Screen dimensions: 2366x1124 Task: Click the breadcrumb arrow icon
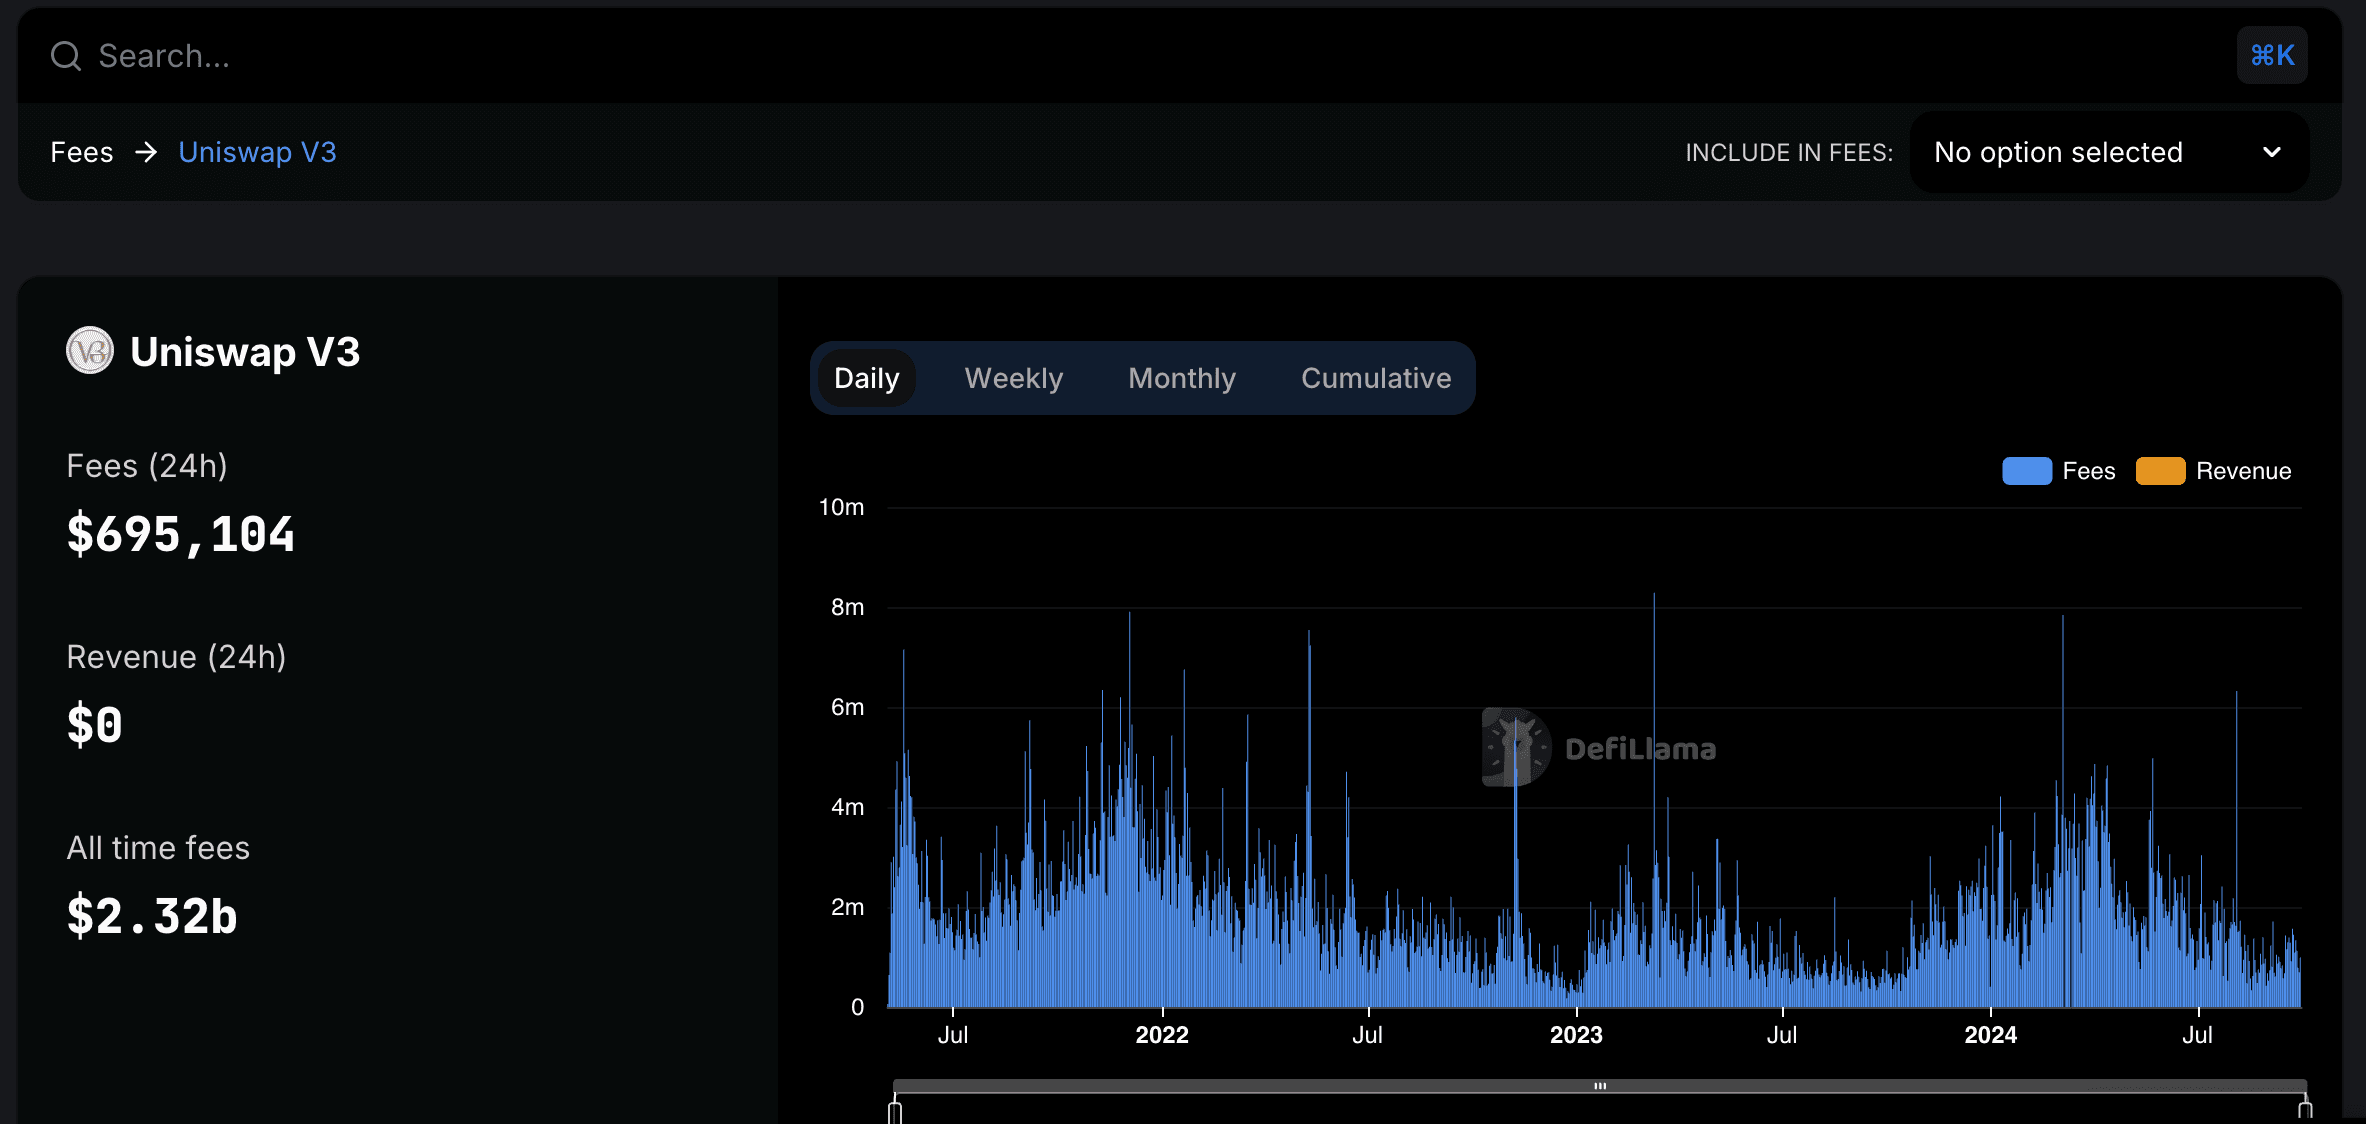click(x=146, y=152)
